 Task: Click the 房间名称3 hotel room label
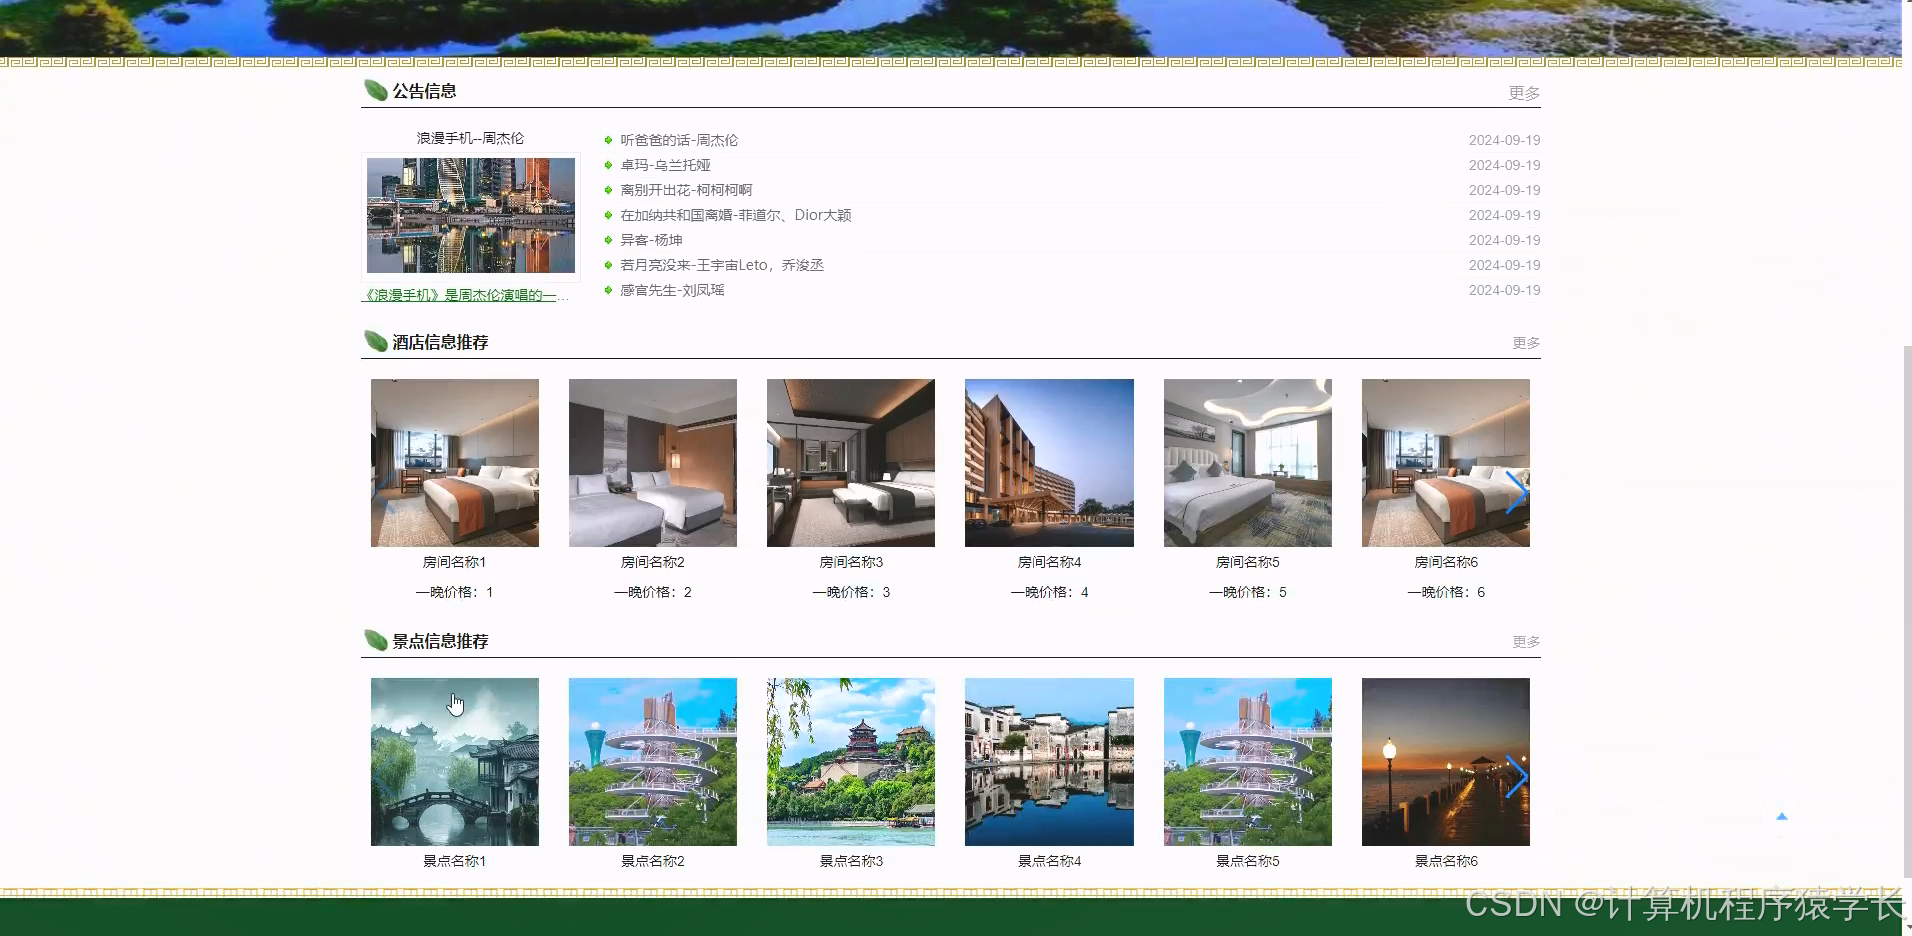tap(850, 562)
